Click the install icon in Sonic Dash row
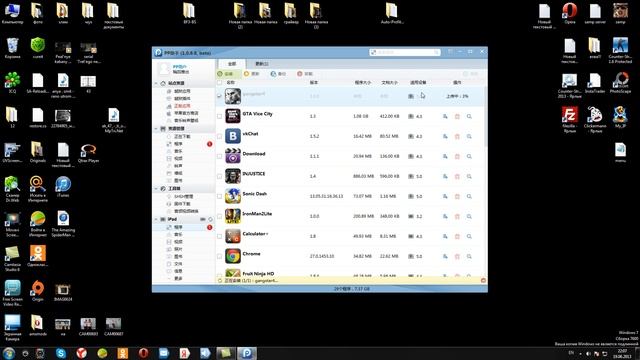 [445, 196]
